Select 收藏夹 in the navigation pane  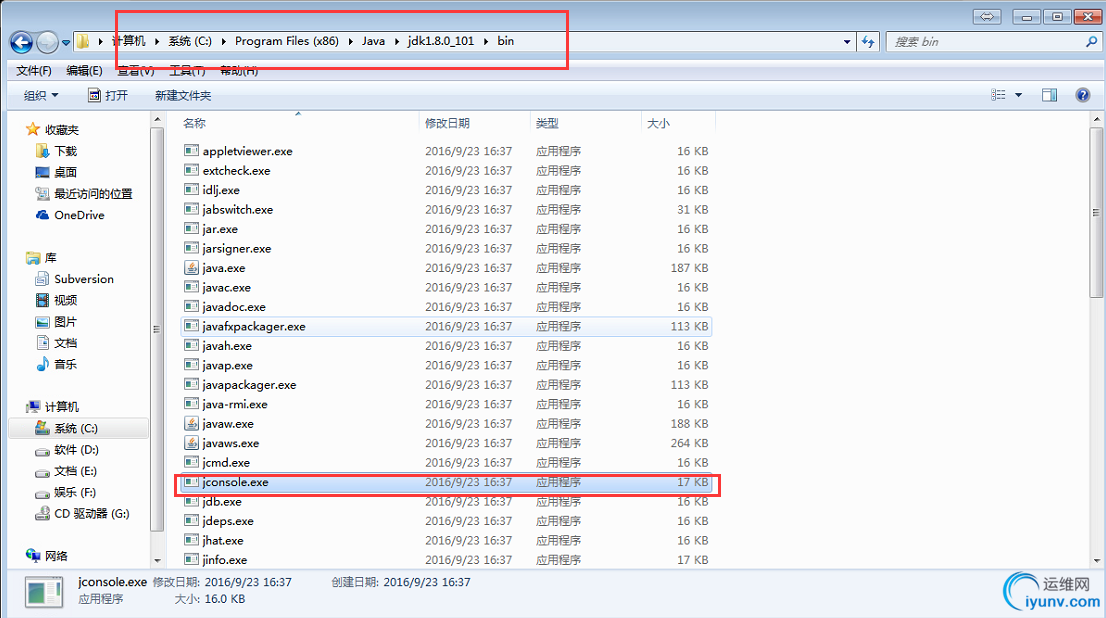click(x=53, y=129)
